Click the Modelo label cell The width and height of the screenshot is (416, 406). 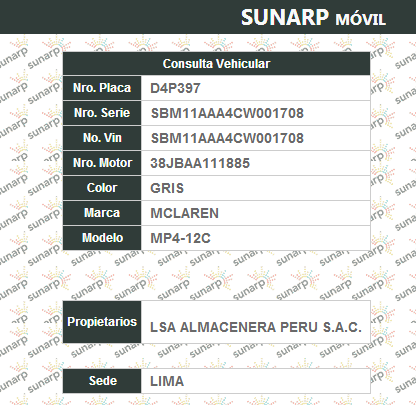[x=102, y=238]
